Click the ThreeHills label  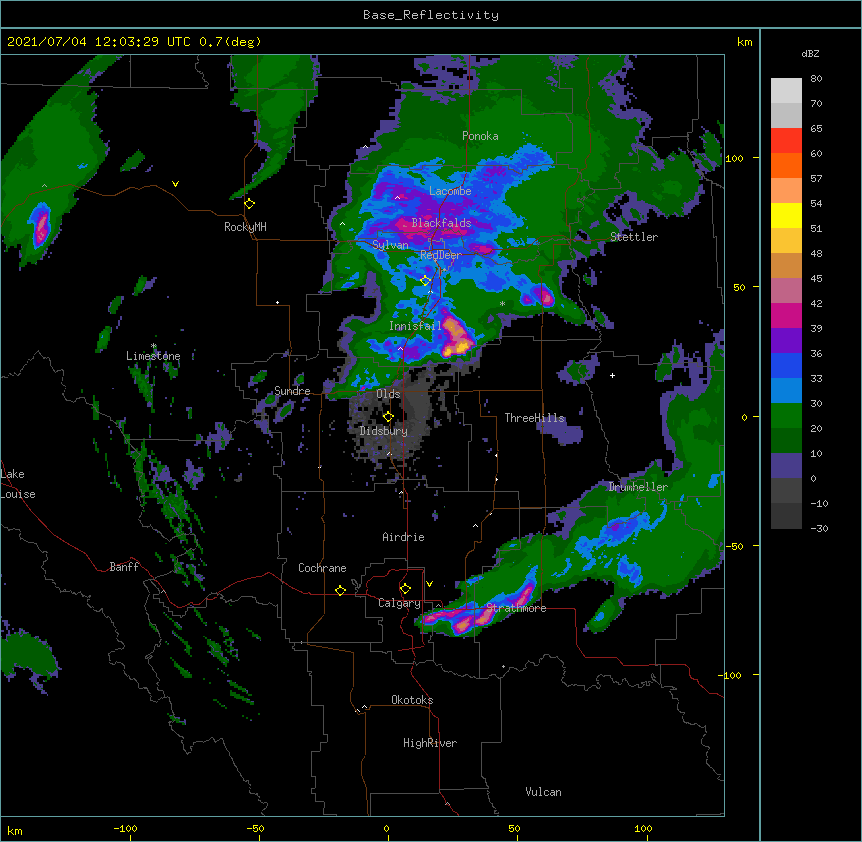(x=535, y=418)
